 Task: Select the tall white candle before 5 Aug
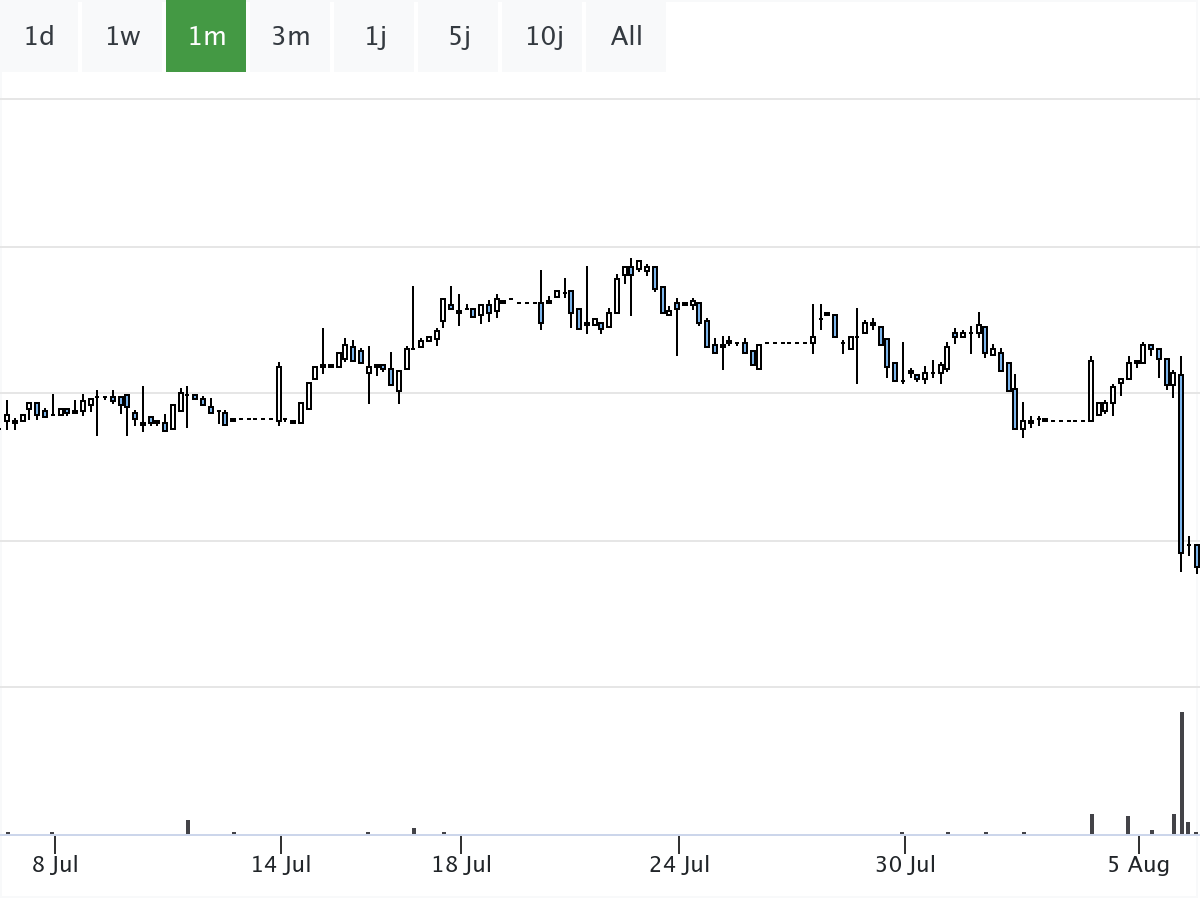click(x=1091, y=390)
